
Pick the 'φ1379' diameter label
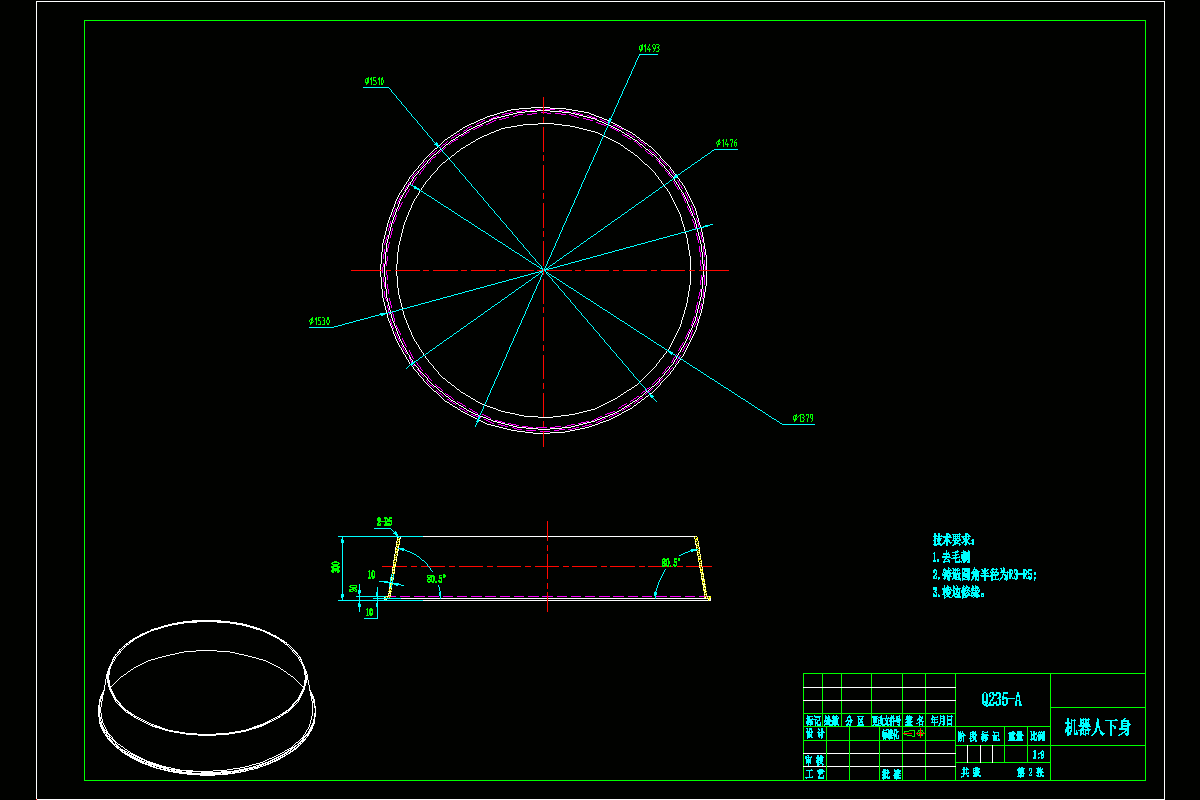coord(803,418)
